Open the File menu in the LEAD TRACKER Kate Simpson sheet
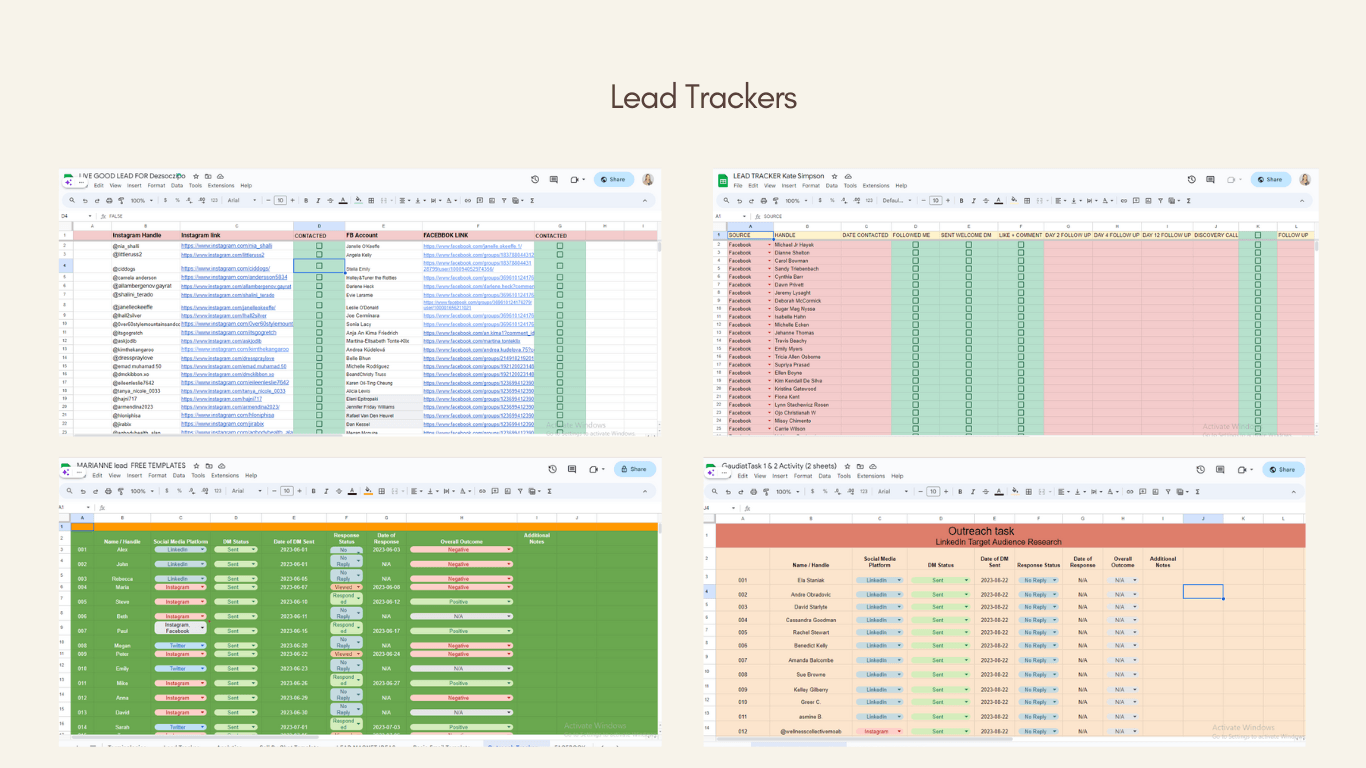Screen dimensions: 1366x768 [738, 185]
